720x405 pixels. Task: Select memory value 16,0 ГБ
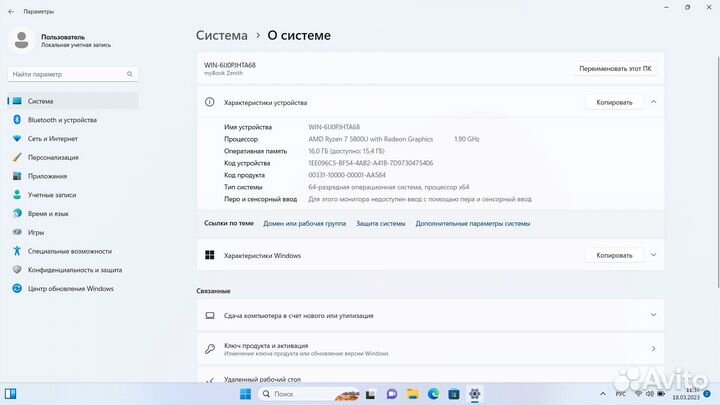coord(317,151)
